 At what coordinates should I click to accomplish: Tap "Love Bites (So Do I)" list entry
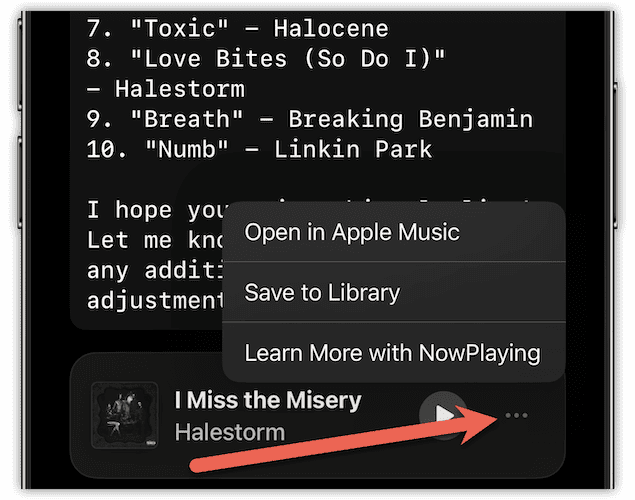tap(288, 59)
